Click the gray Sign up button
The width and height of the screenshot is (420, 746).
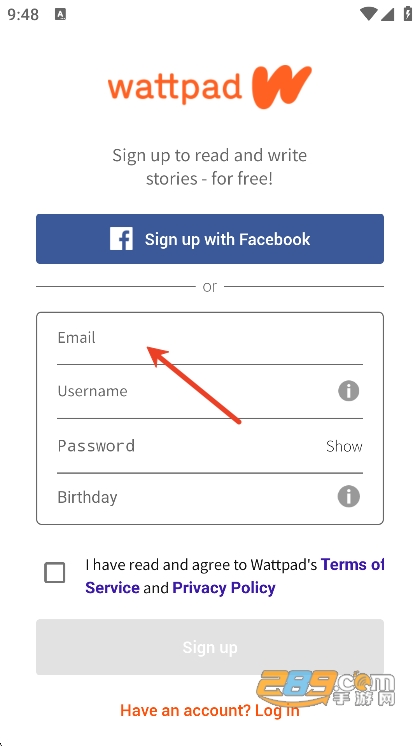(x=210, y=647)
